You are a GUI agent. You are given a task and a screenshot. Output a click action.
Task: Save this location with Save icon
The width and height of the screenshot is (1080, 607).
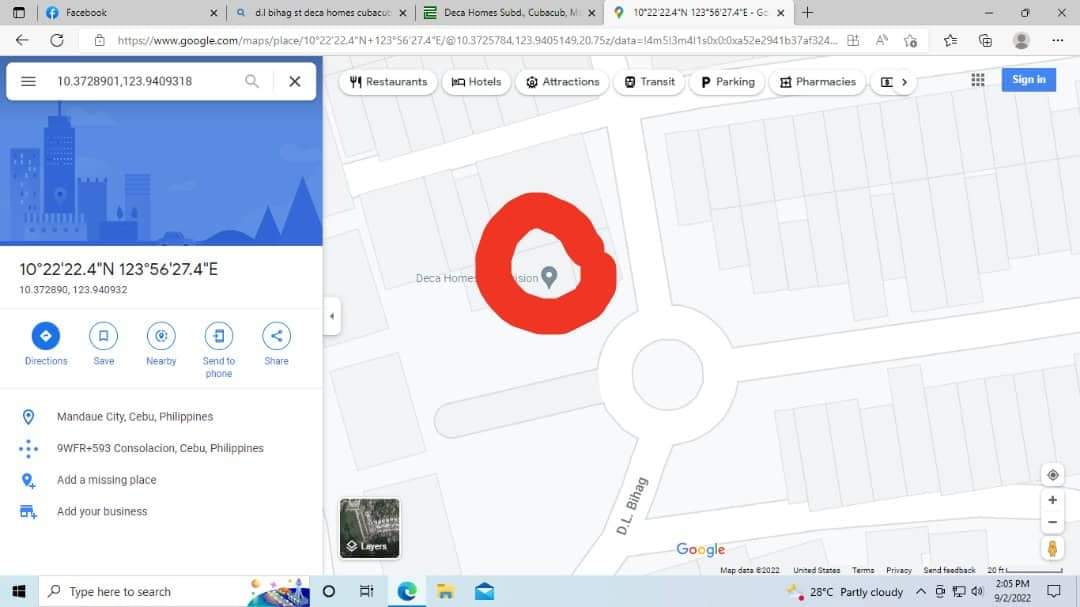pos(103,336)
